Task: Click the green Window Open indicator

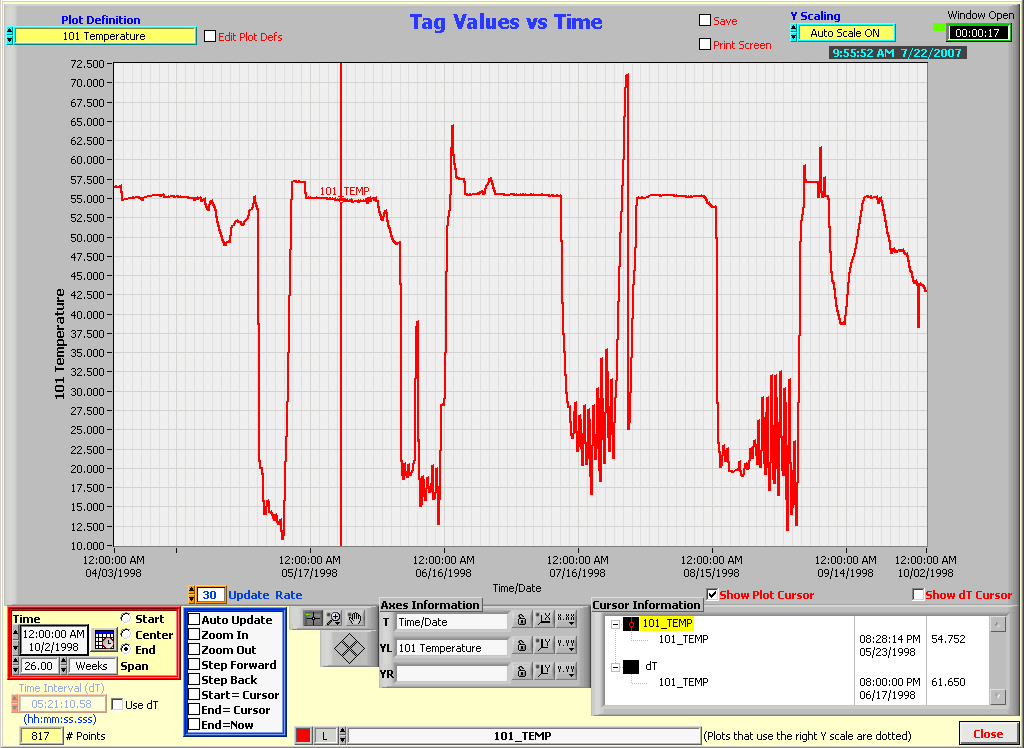Action: (938, 27)
